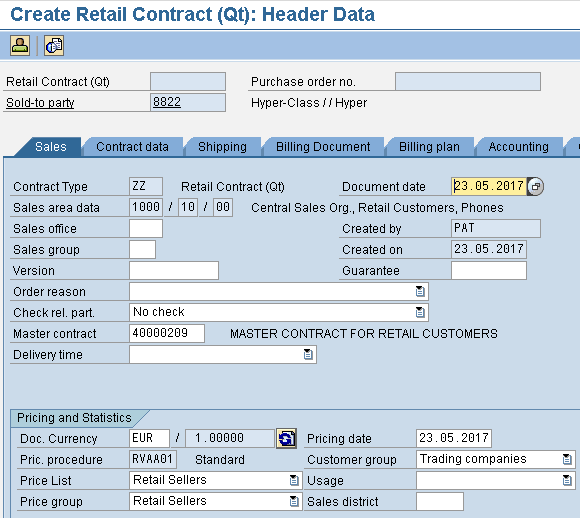This screenshot has width=580, height=518.
Task: Expand the Customer group dropdown
Action: [567, 459]
